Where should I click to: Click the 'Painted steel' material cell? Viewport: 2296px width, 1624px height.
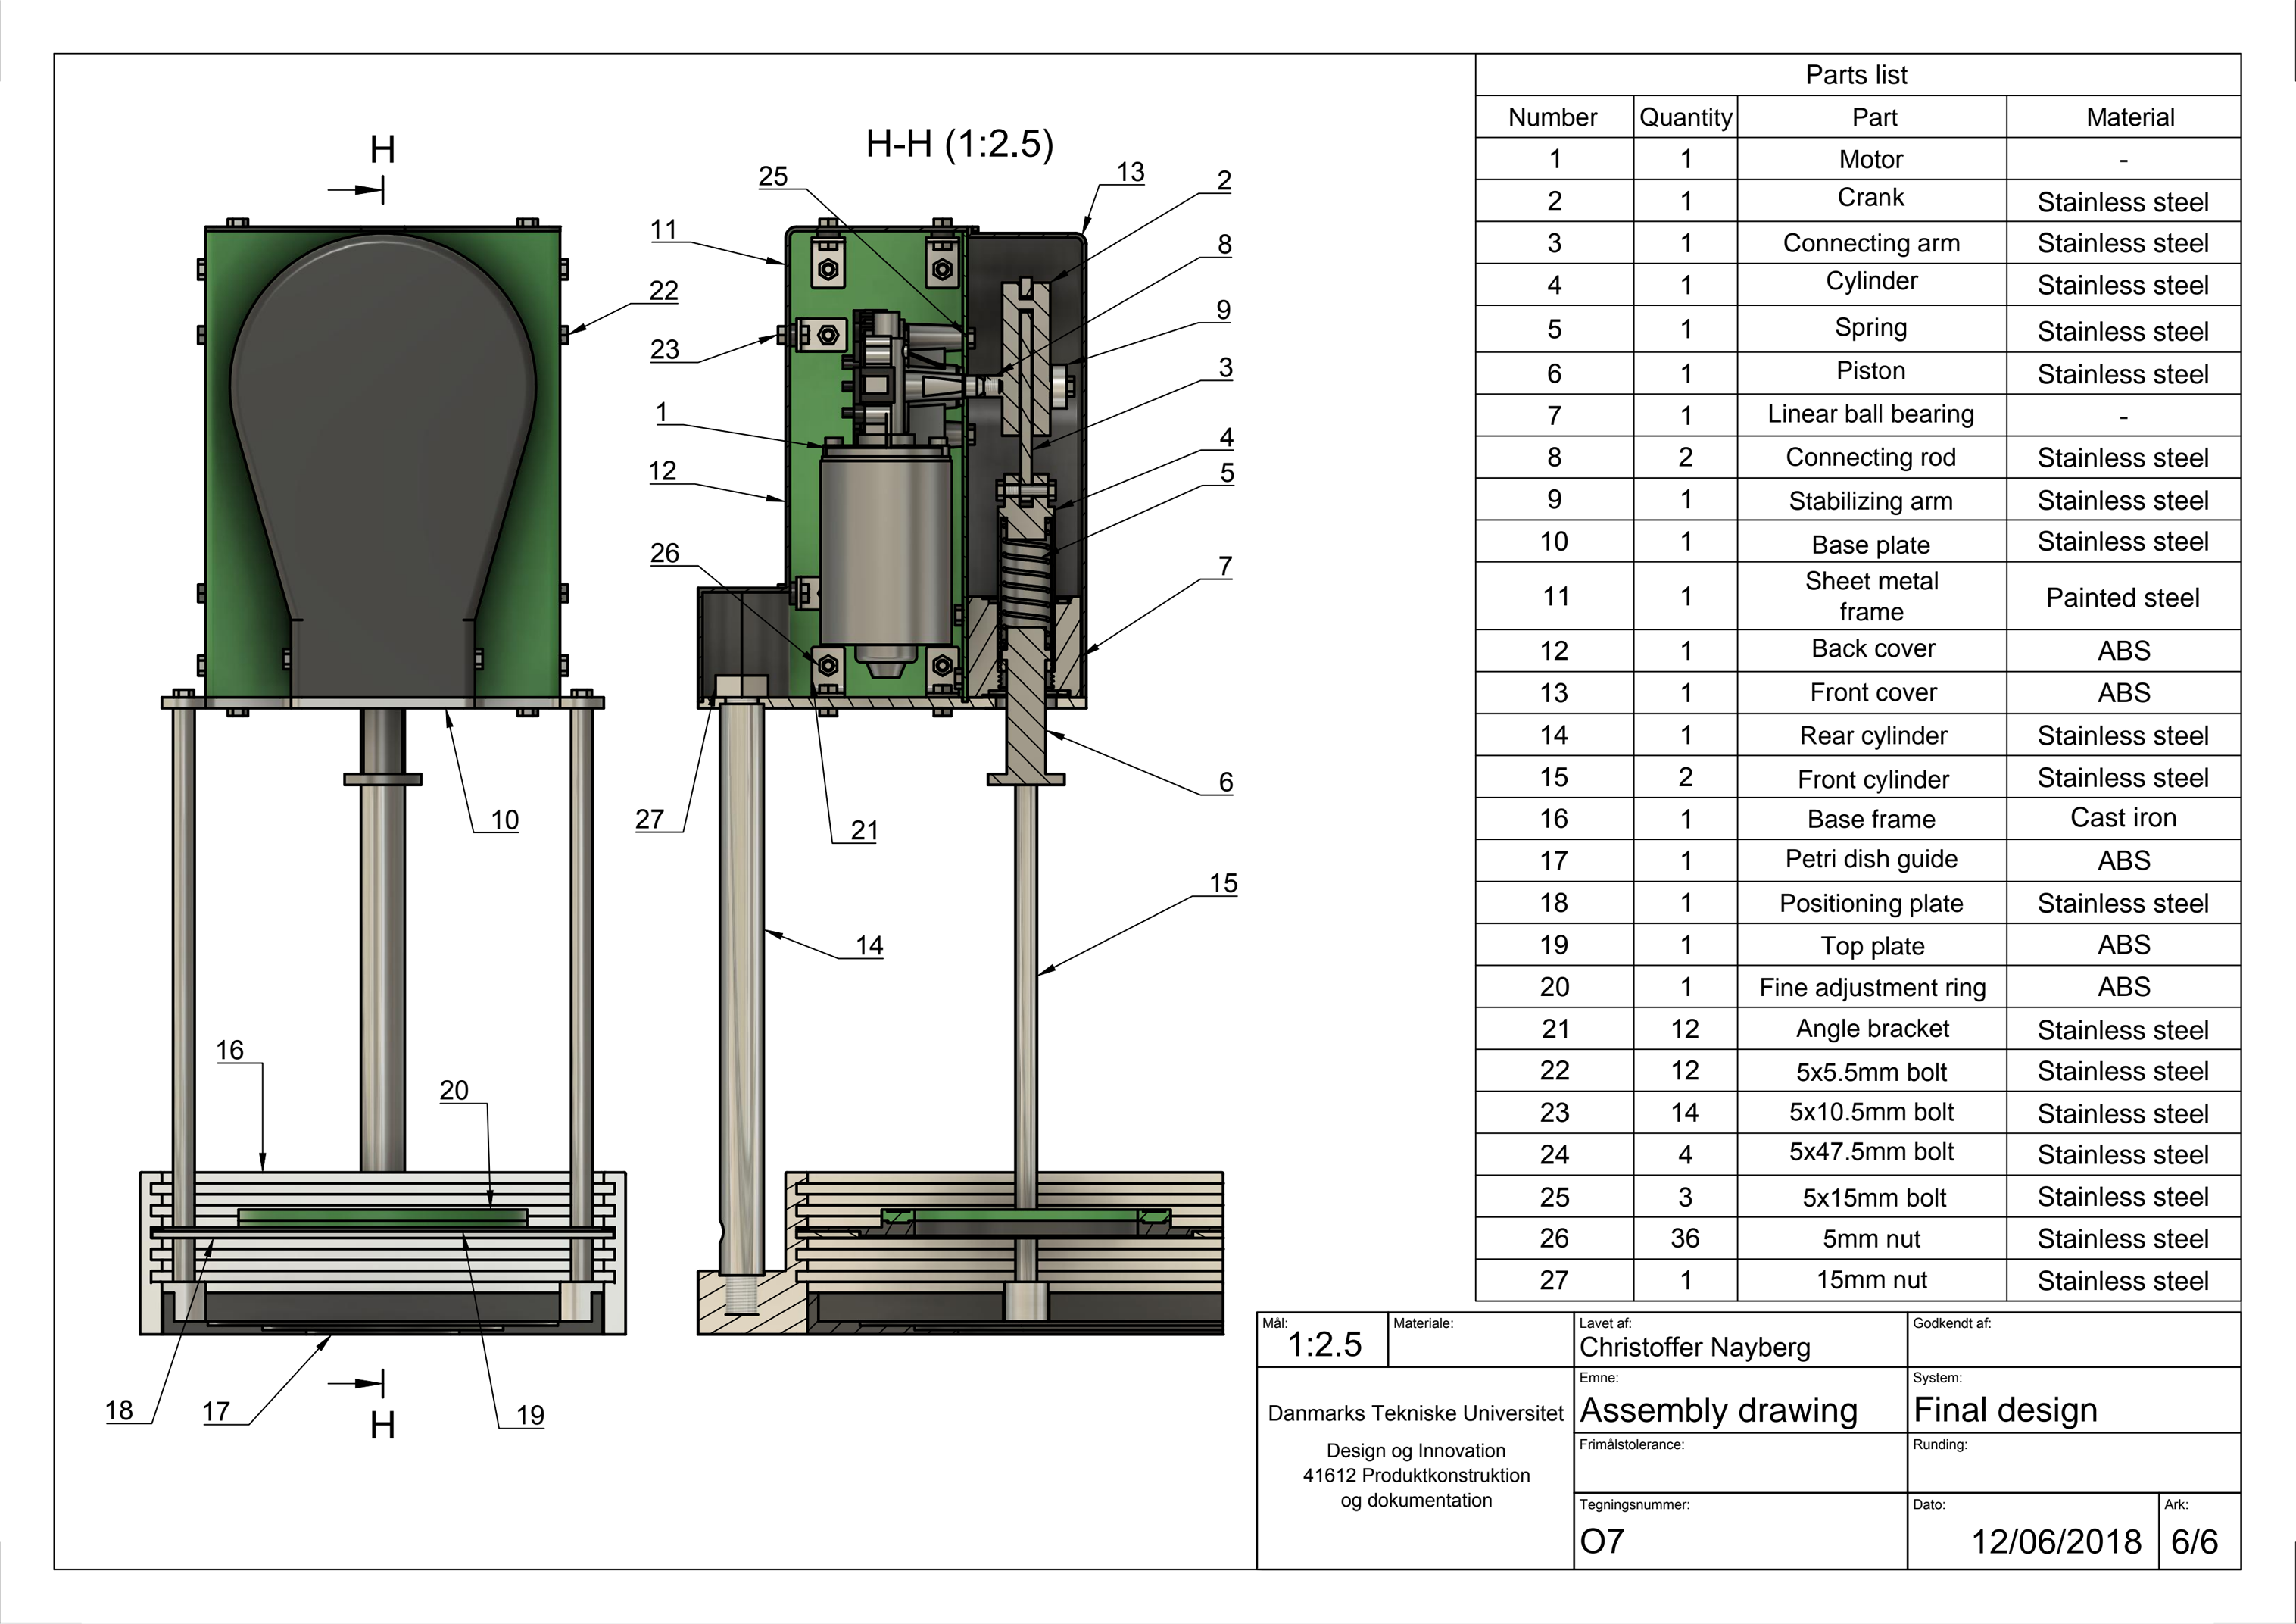(x=2122, y=598)
